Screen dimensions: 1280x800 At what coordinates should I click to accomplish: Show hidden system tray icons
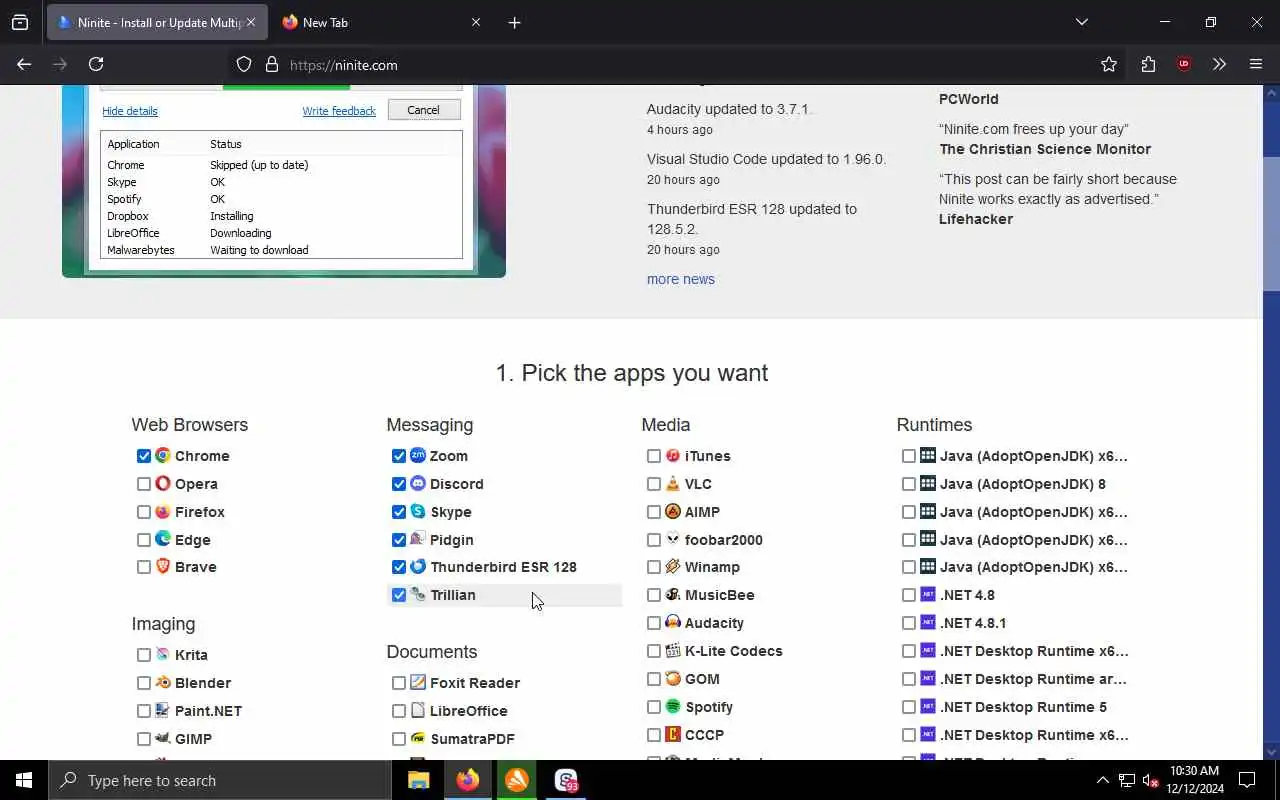1102,780
